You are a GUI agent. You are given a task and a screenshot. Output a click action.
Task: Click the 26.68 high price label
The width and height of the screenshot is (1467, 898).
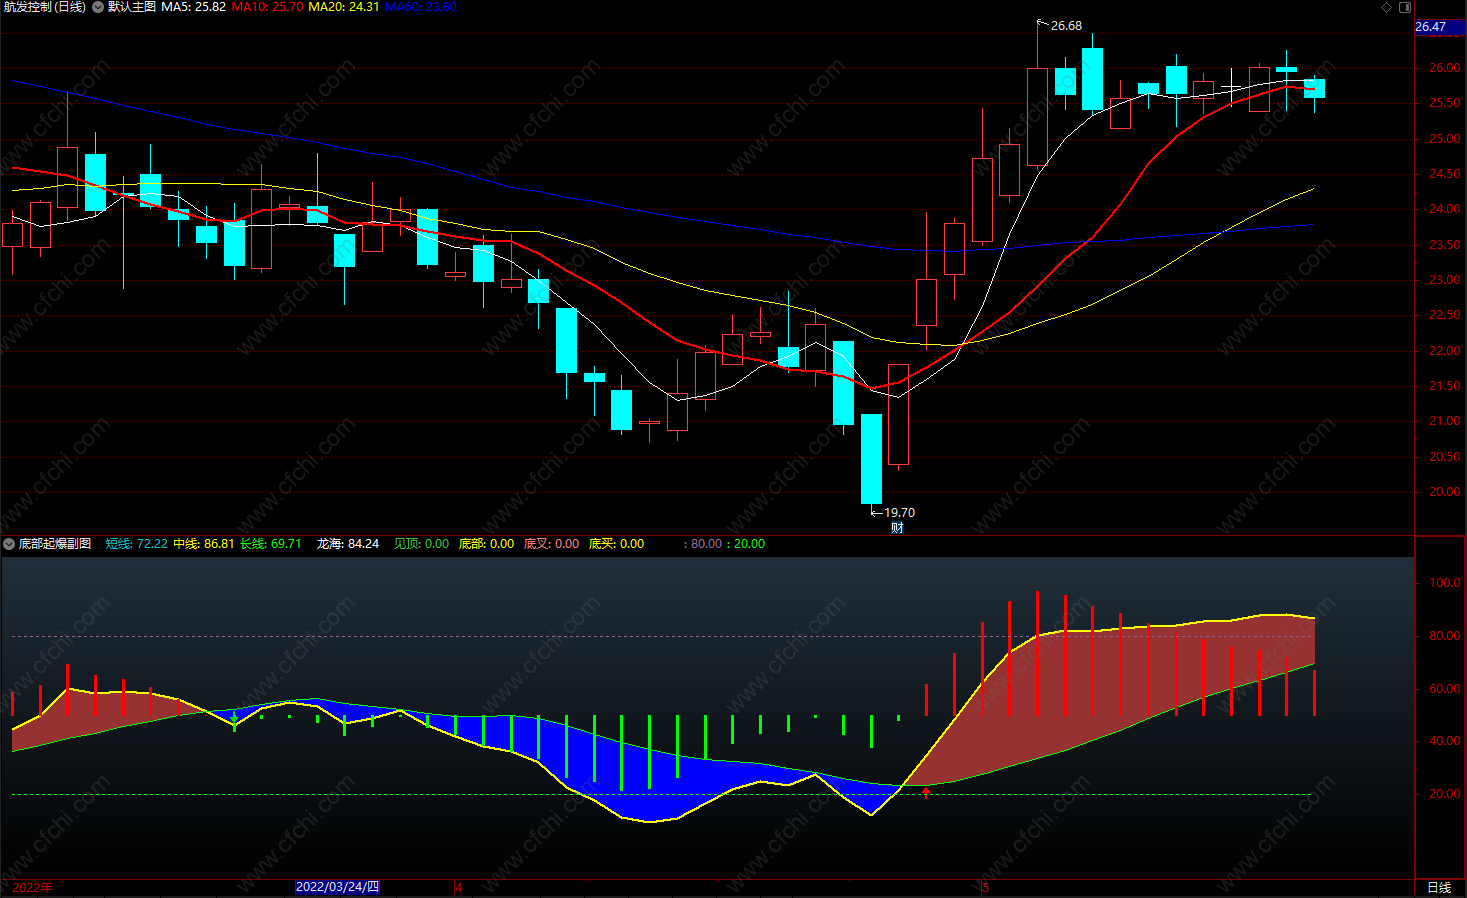1066,26
